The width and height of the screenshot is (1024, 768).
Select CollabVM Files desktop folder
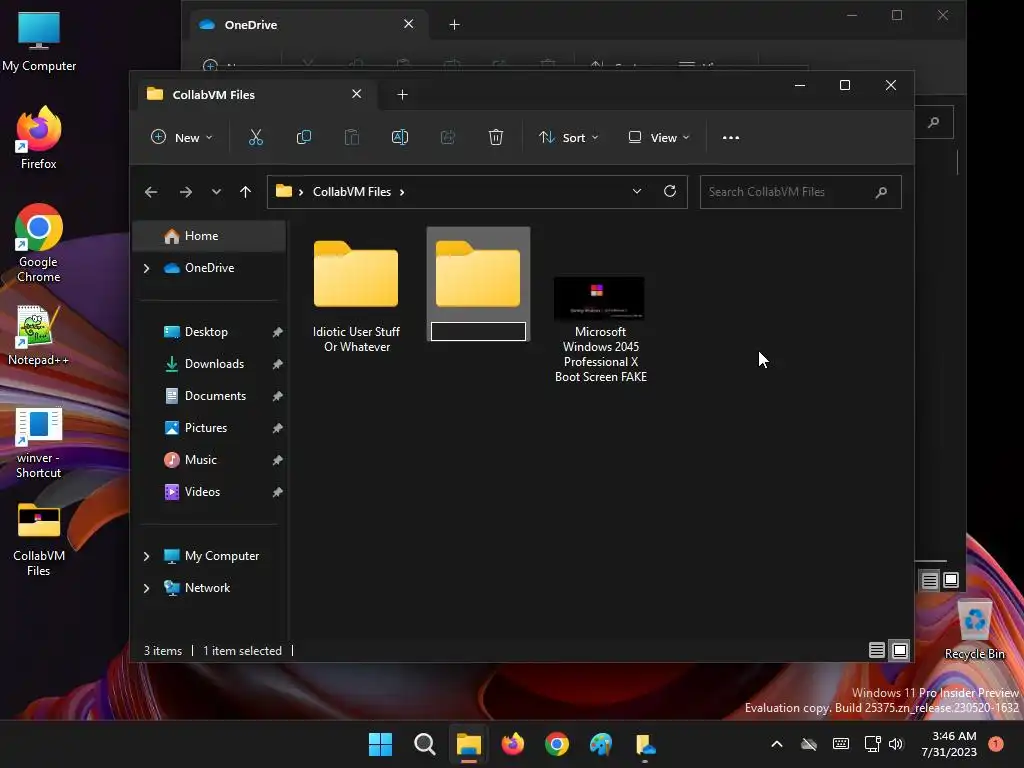click(x=39, y=540)
